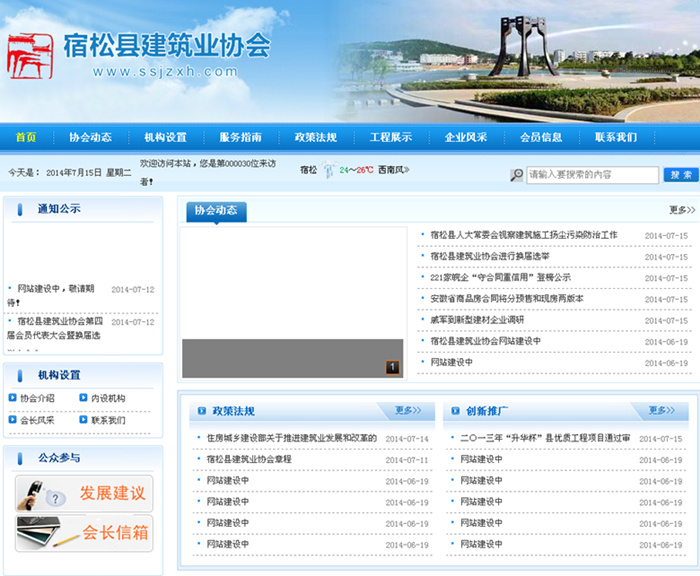700x576 pixels.
Task: Open the 会长信箱 books banner
Action: (84, 533)
